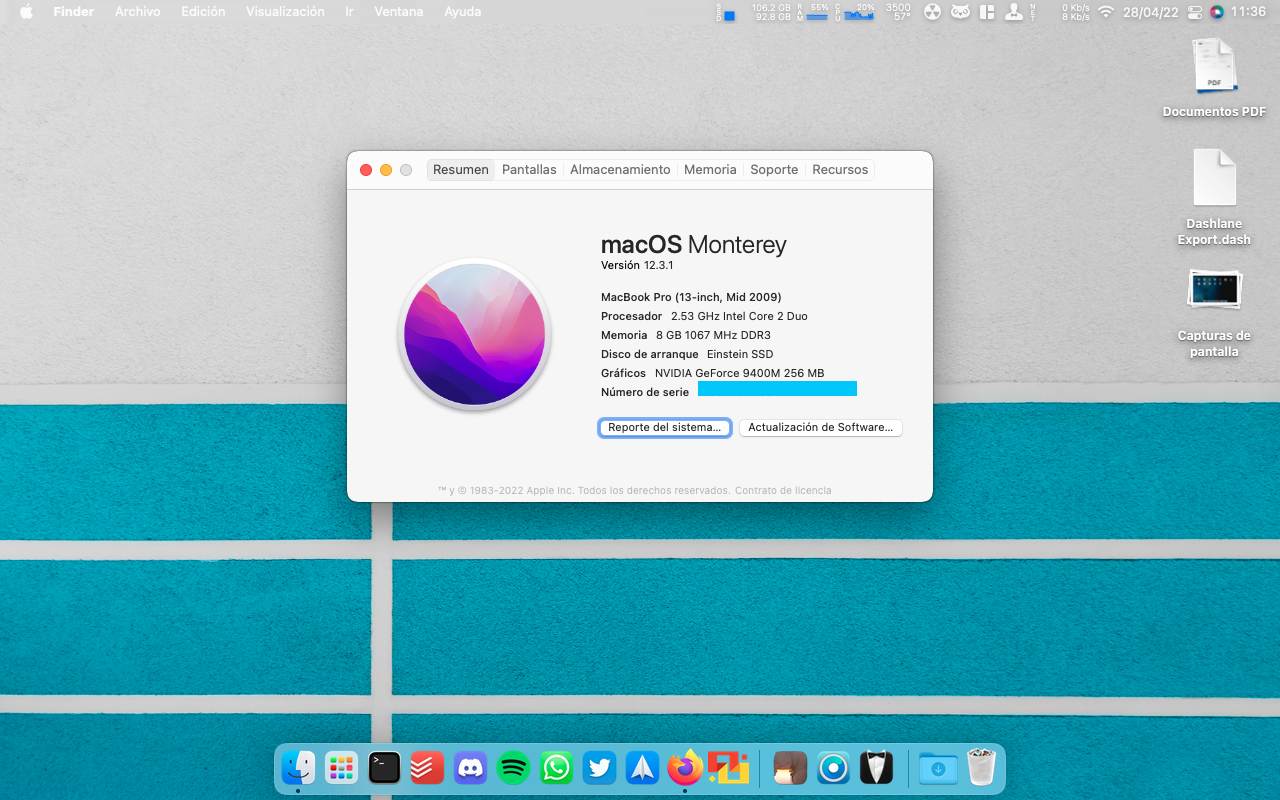Close the About This Mac window
Screen dimensions: 1280x800
pyautogui.click(x=366, y=170)
